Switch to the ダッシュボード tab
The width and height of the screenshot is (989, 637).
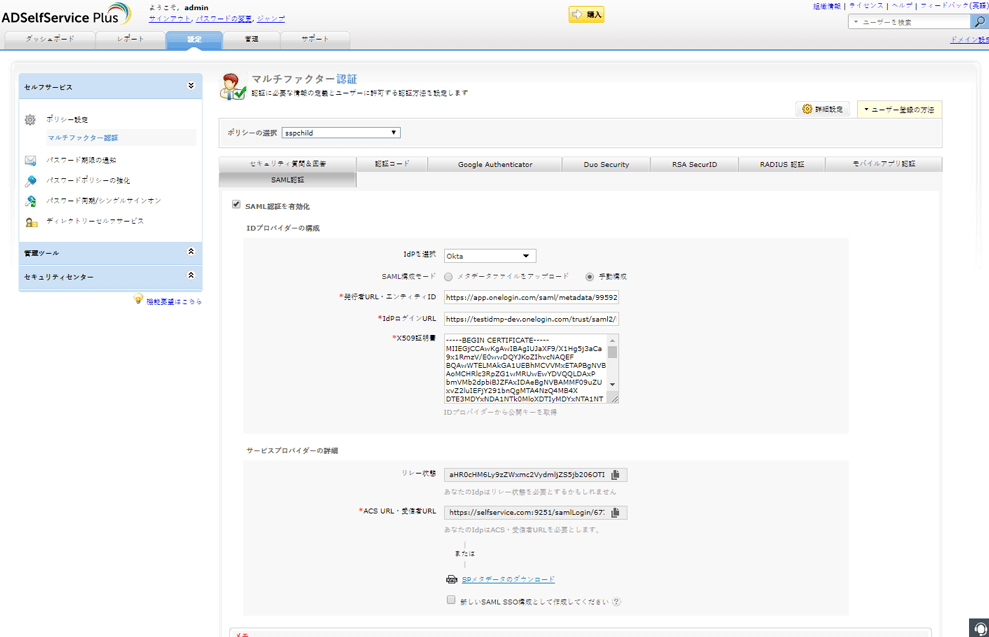pos(50,39)
